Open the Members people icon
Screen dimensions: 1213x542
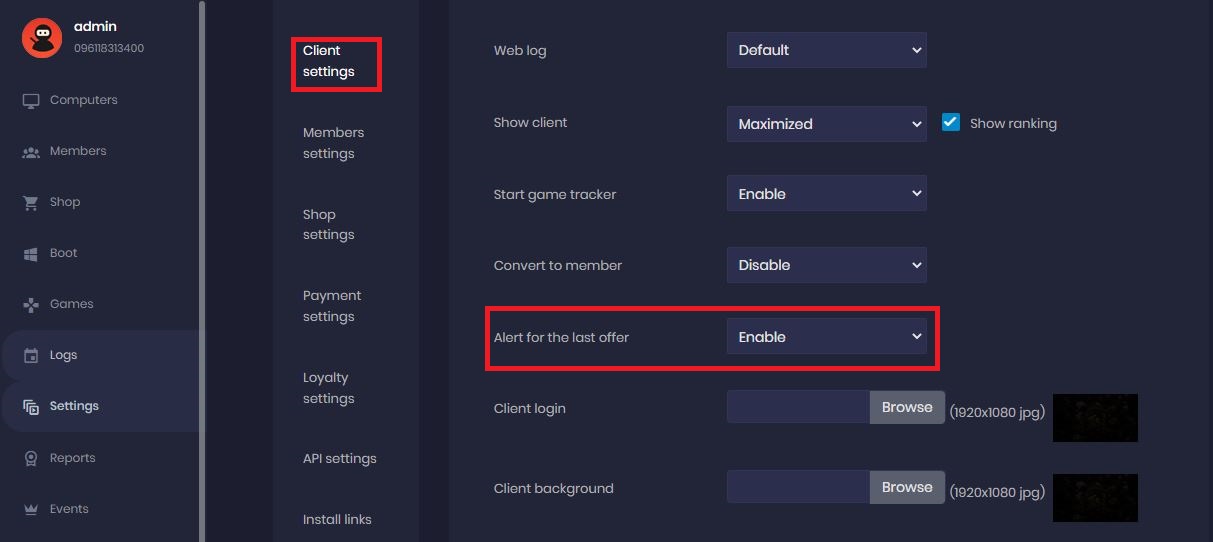[x=31, y=152]
